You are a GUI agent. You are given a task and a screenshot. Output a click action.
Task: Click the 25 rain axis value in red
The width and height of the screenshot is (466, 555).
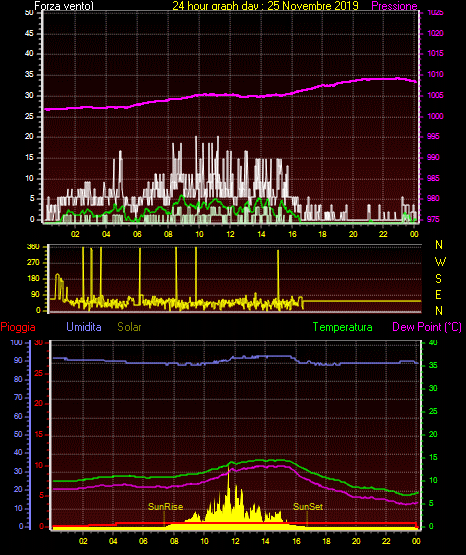(x=38, y=374)
